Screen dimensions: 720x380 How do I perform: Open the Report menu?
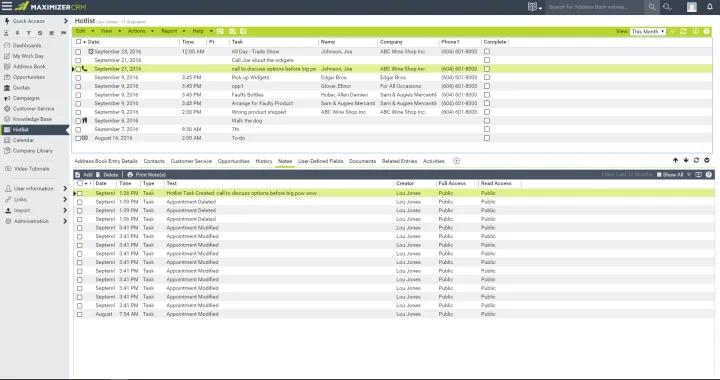coord(173,31)
